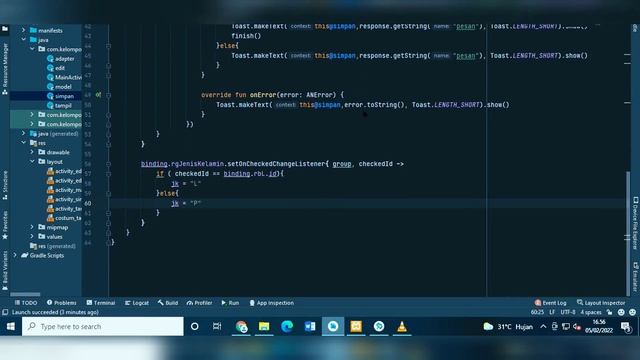Fold the onError function using gutter marker

pyautogui.click(x=109, y=95)
